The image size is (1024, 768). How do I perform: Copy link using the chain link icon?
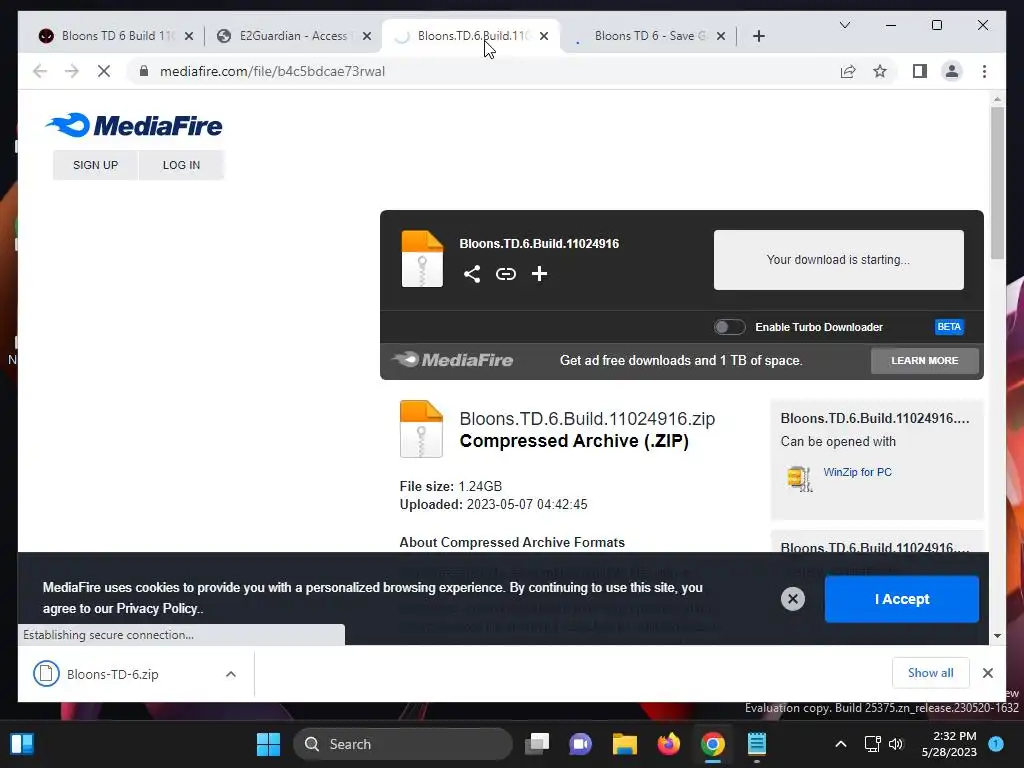click(x=505, y=274)
